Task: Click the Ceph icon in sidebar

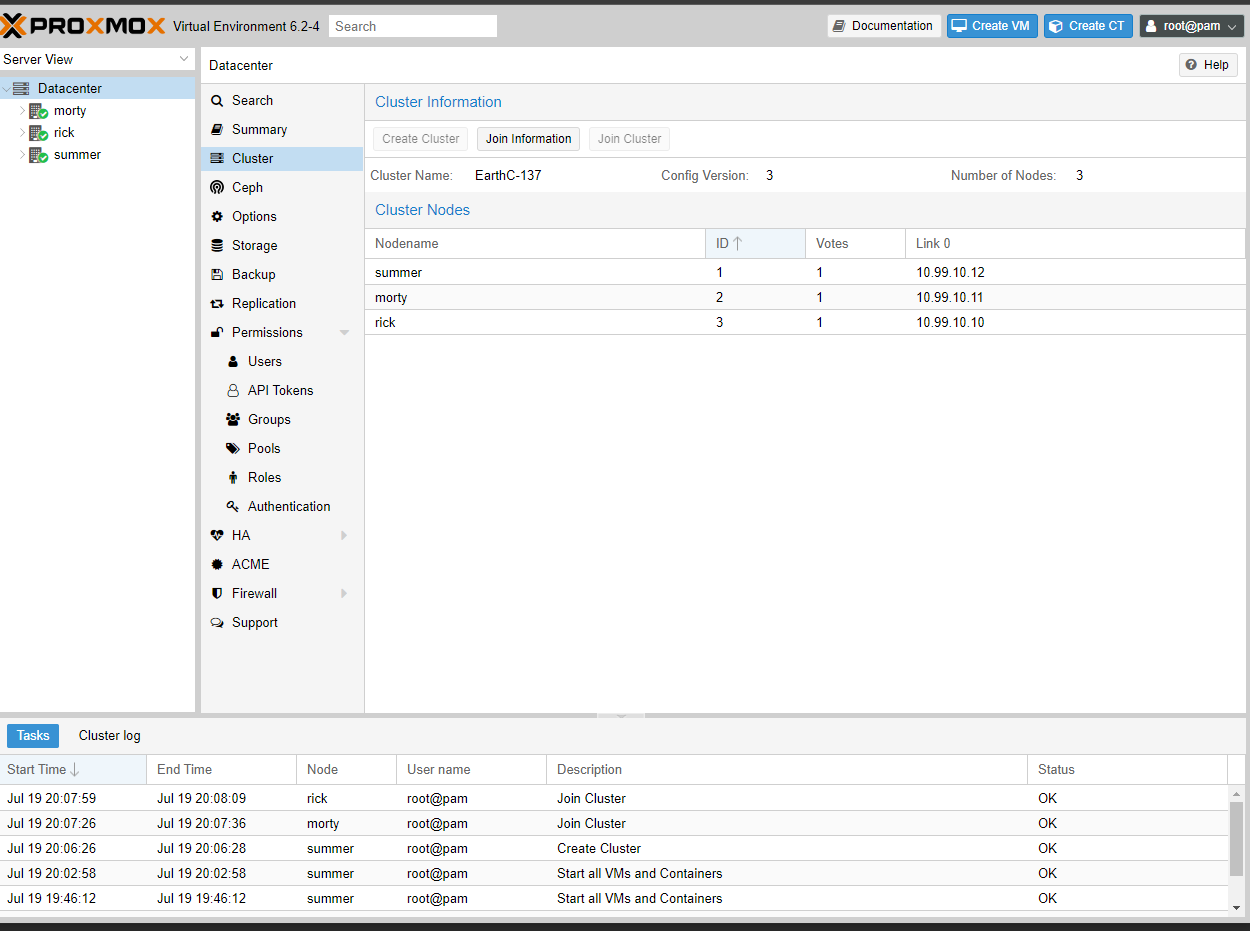Action: click(x=217, y=187)
